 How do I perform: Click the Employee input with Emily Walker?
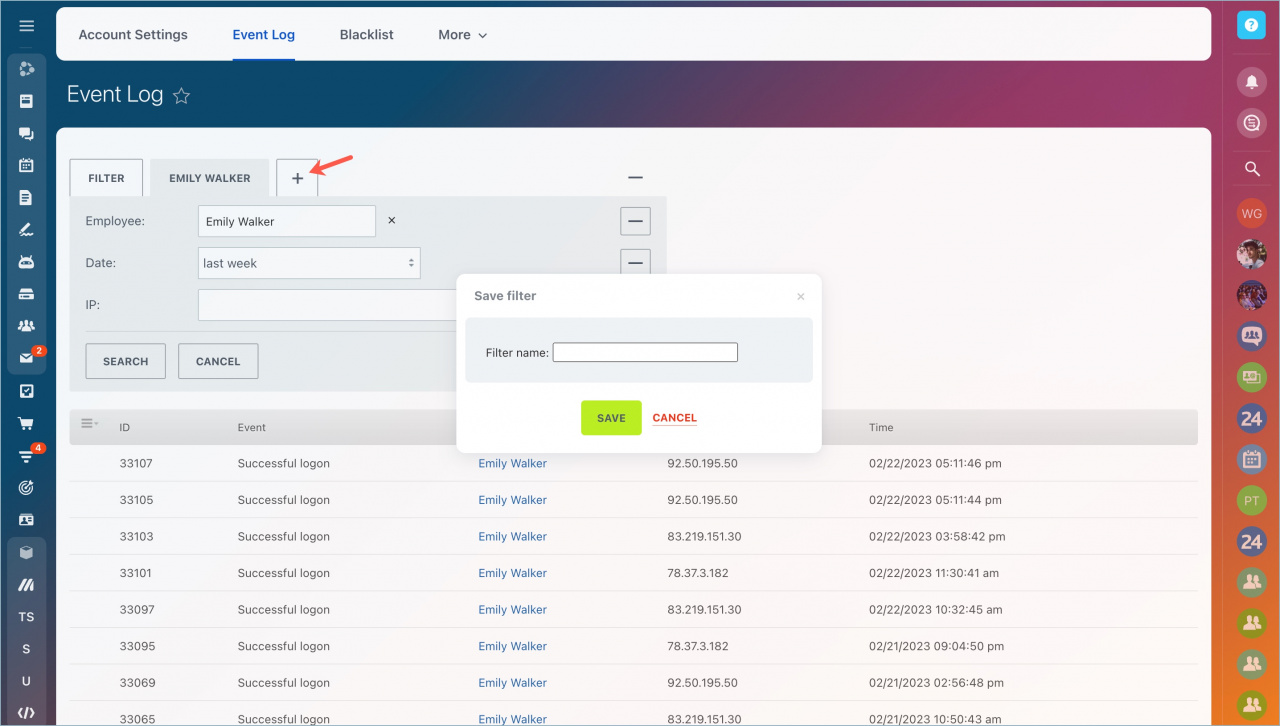click(287, 221)
